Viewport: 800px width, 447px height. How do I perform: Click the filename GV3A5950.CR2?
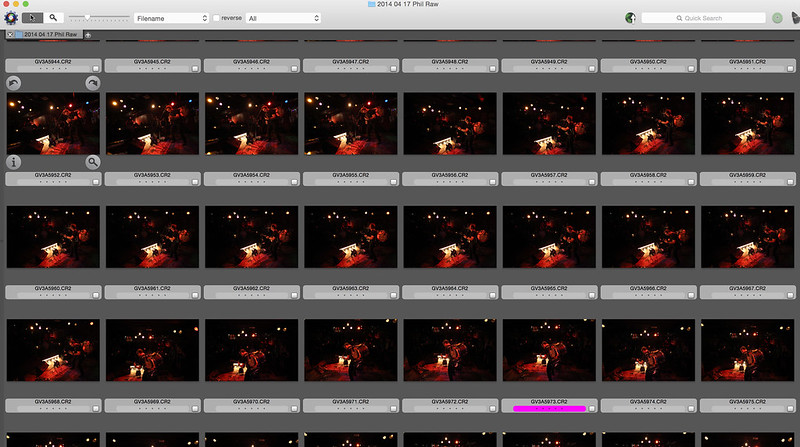648,62
